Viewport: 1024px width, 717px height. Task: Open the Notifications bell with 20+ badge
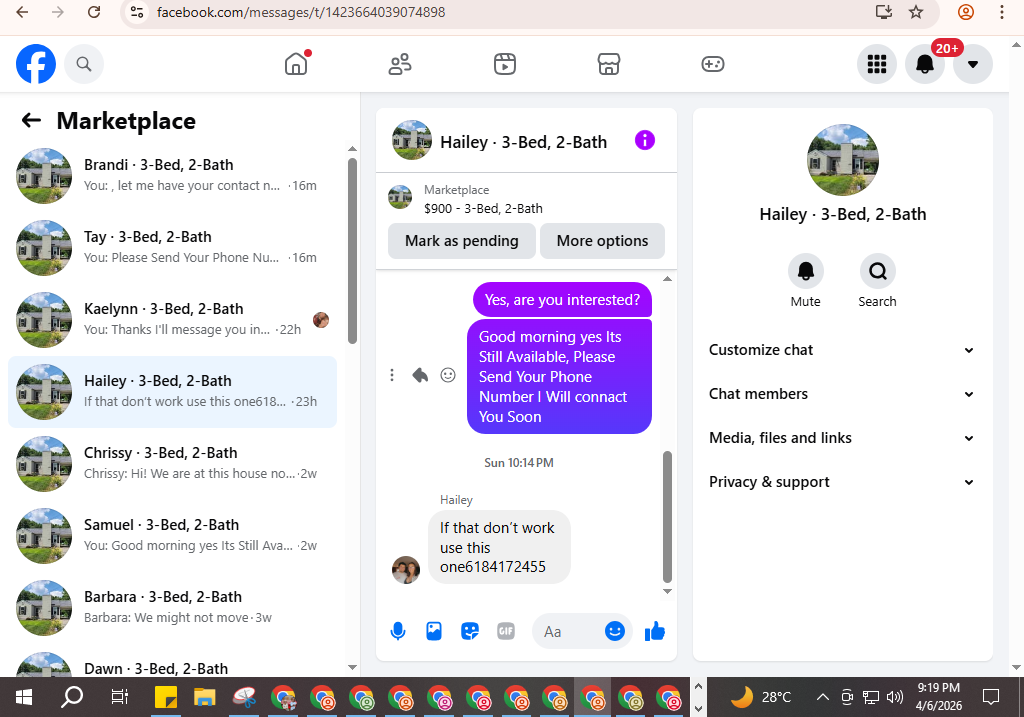click(925, 64)
